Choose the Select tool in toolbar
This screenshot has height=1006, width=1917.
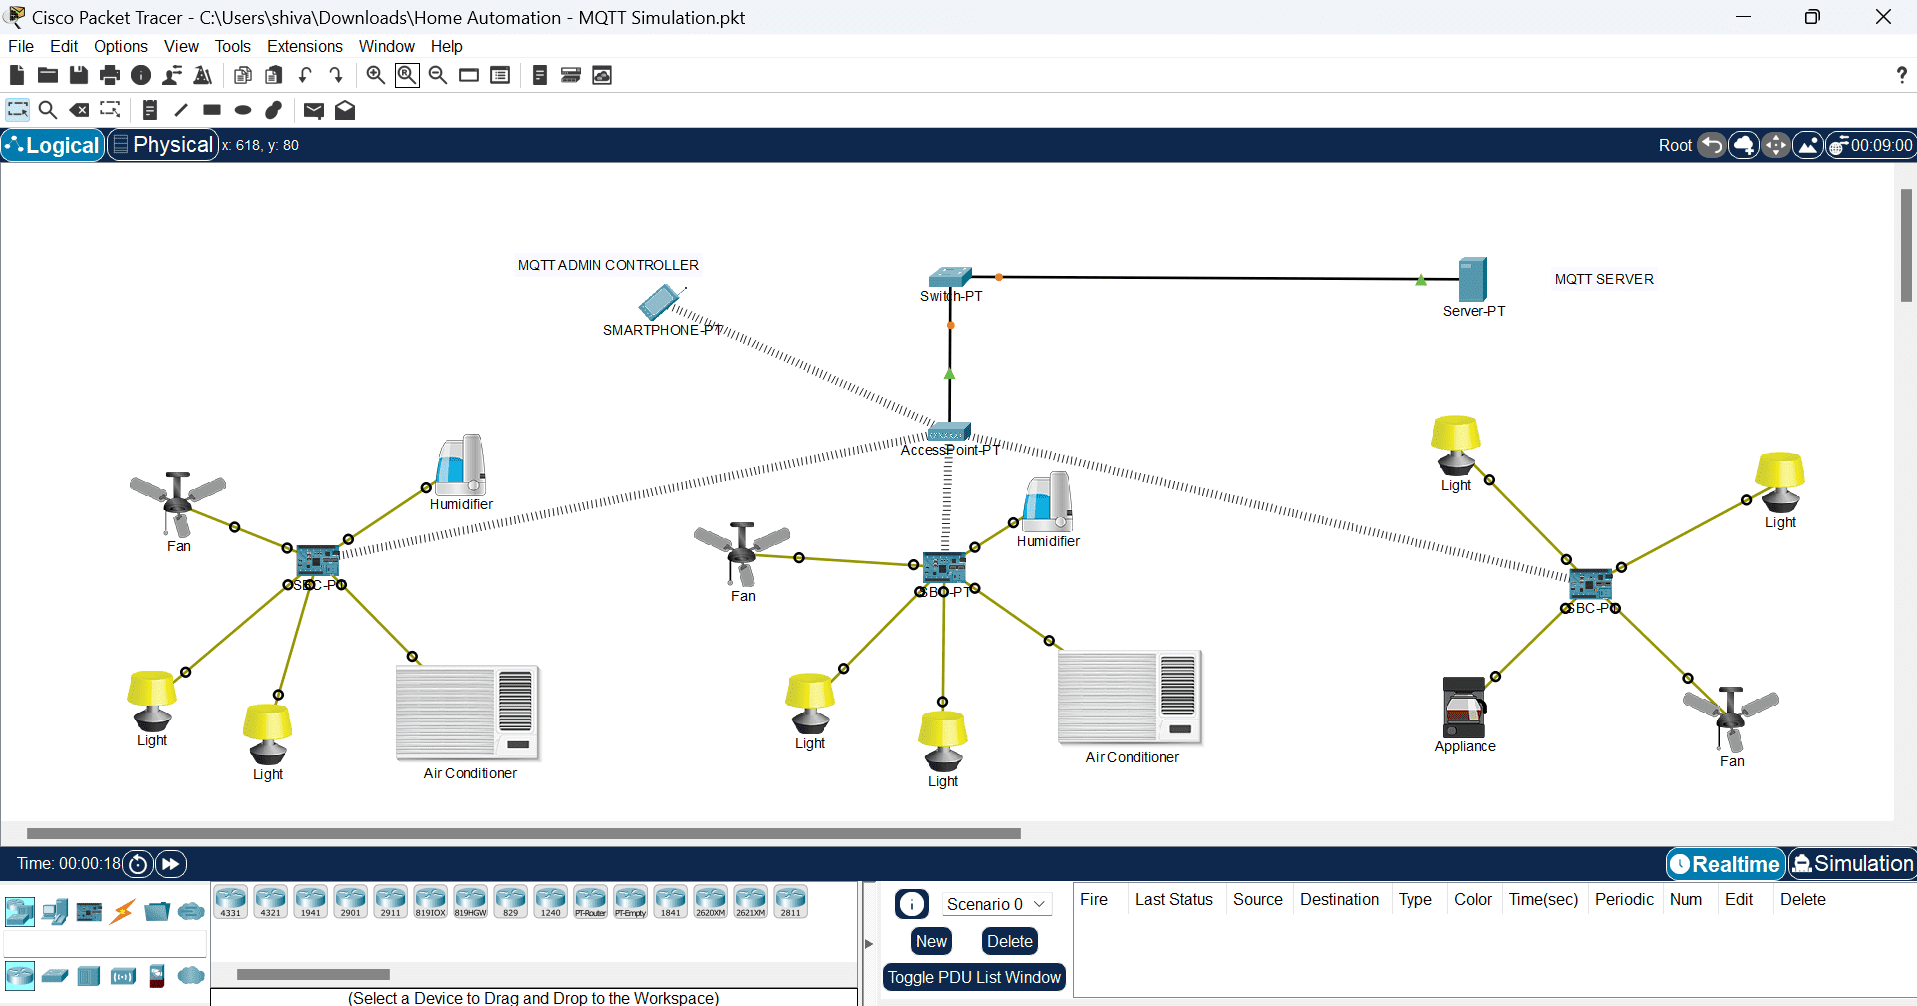point(17,110)
